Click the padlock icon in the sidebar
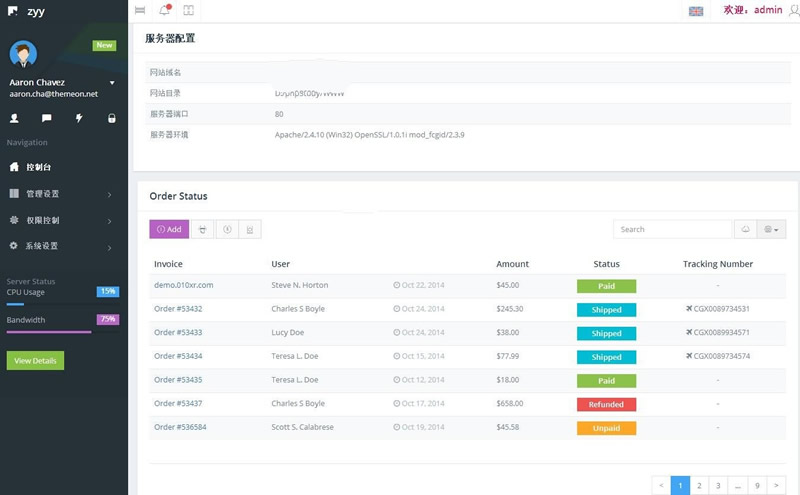This screenshot has height=495, width=800. click(111, 118)
